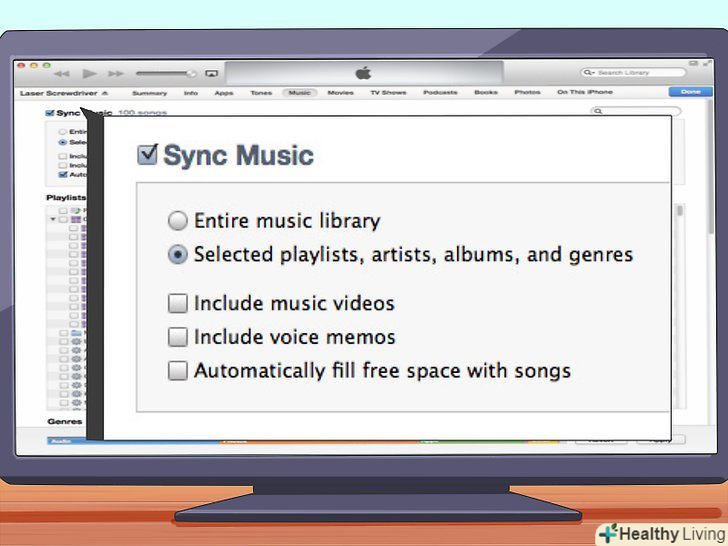The width and height of the screenshot is (728, 546).
Task: Click the blue folder icon in Playlists
Action: click(x=76, y=333)
